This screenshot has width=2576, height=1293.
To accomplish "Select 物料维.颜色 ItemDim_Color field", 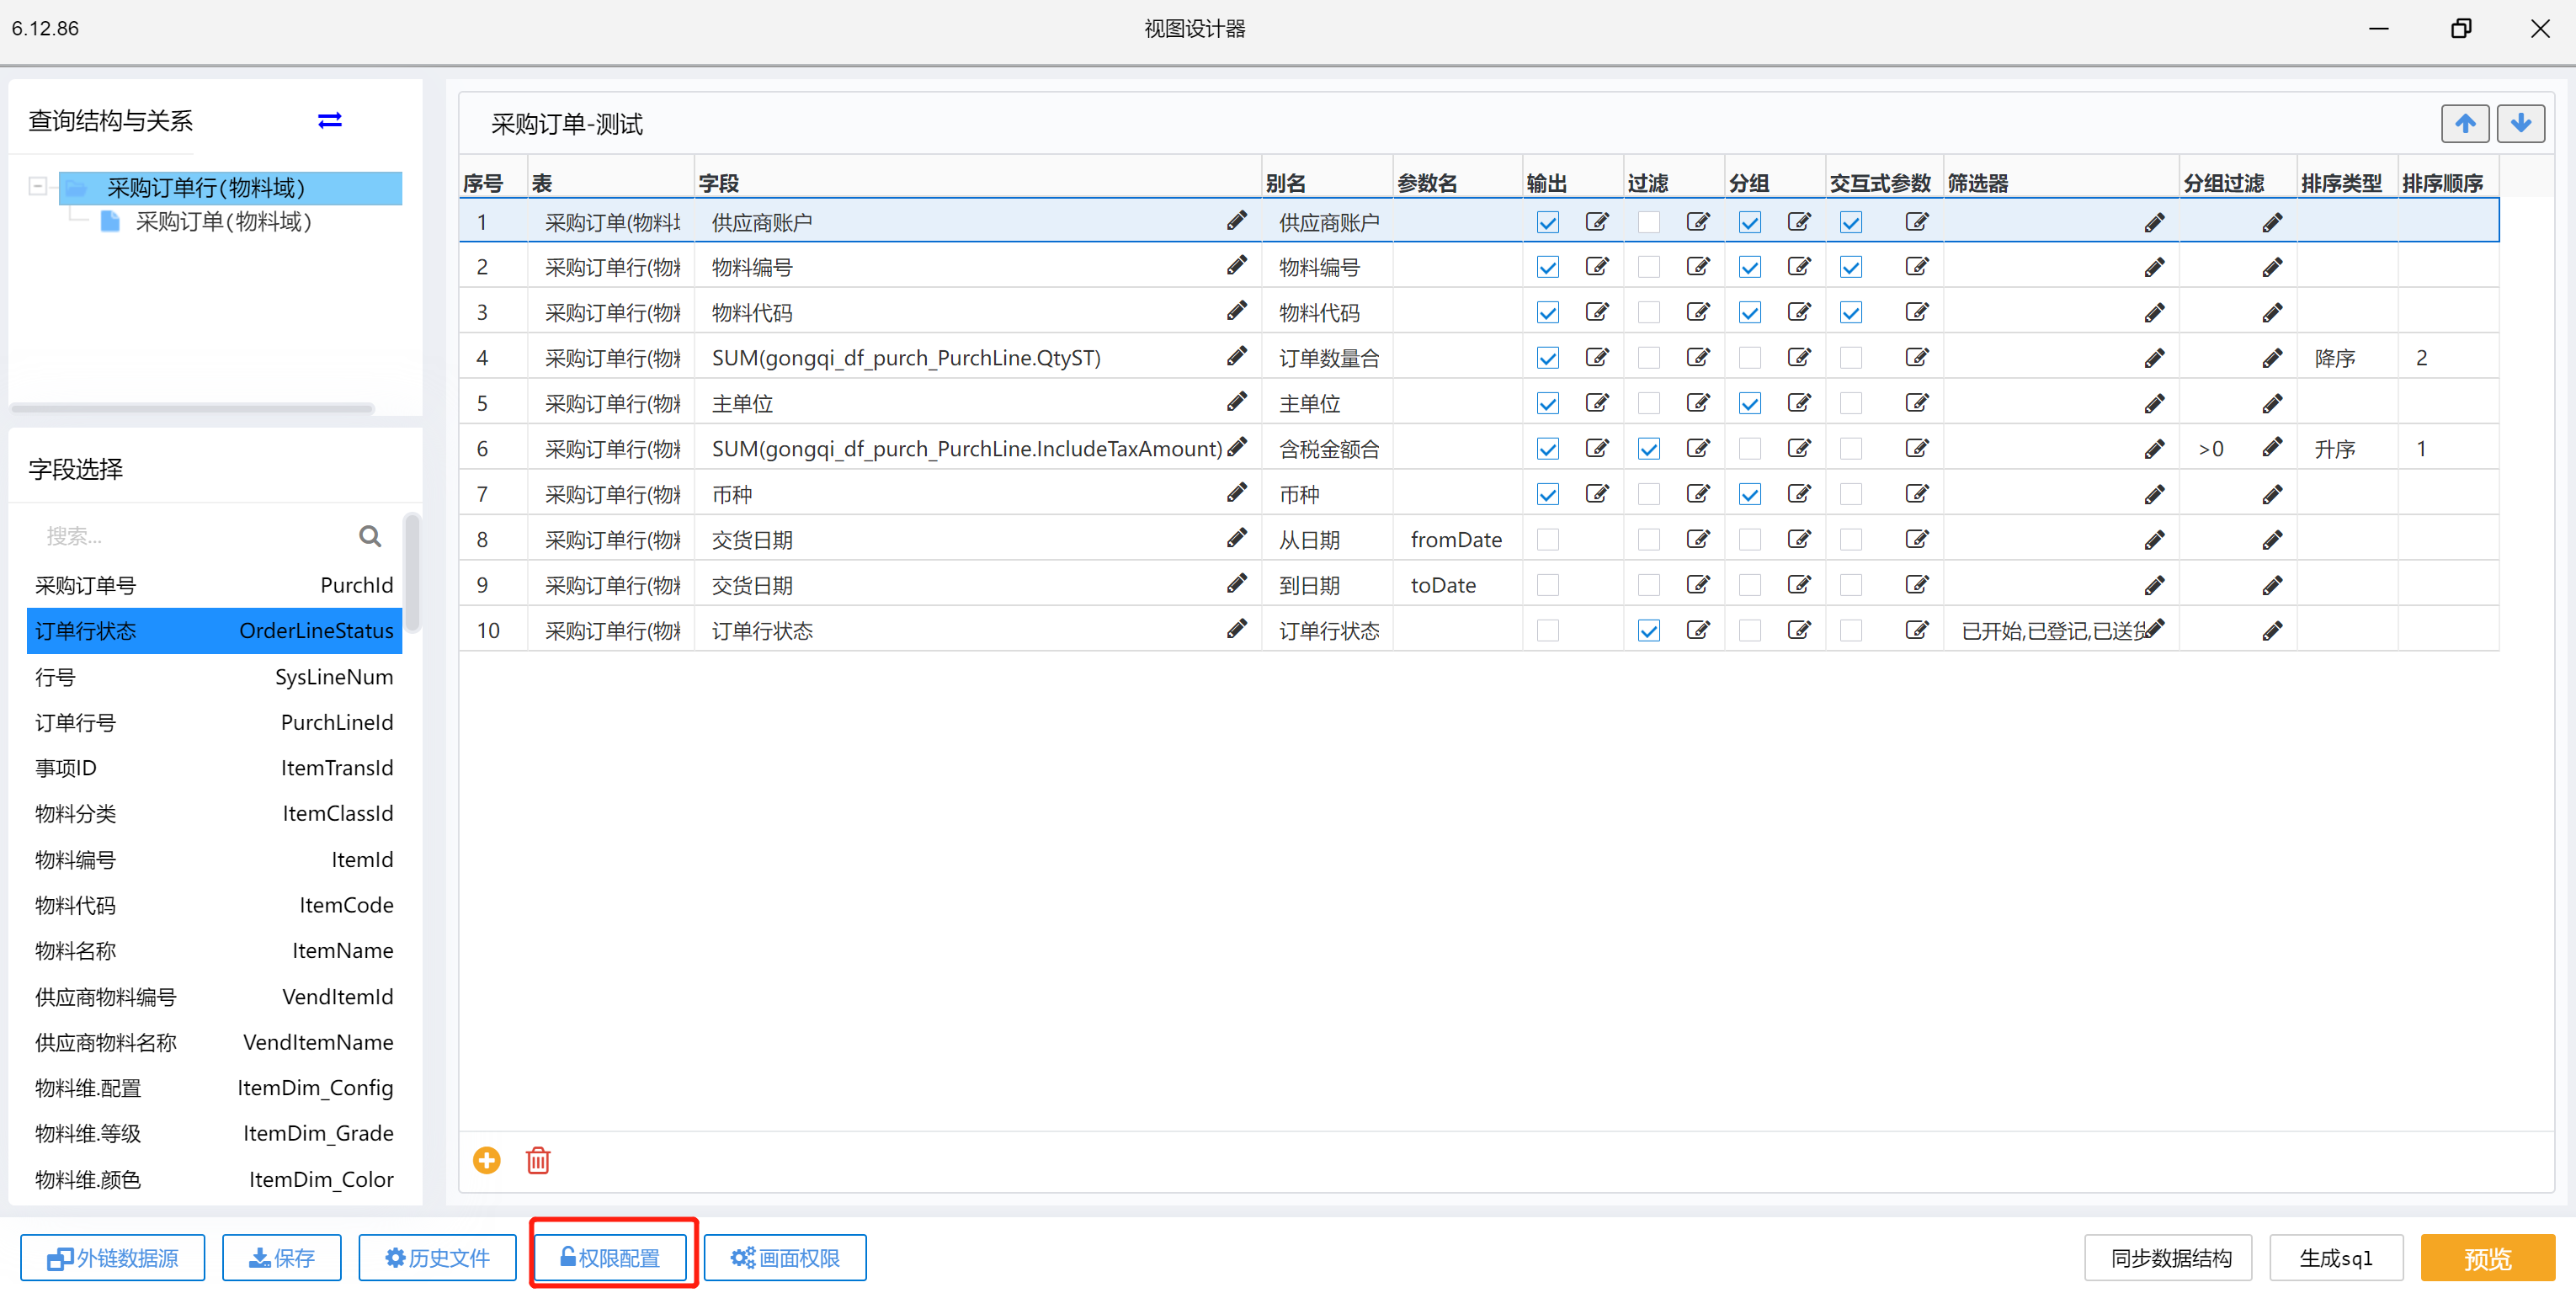I will point(214,1179).
